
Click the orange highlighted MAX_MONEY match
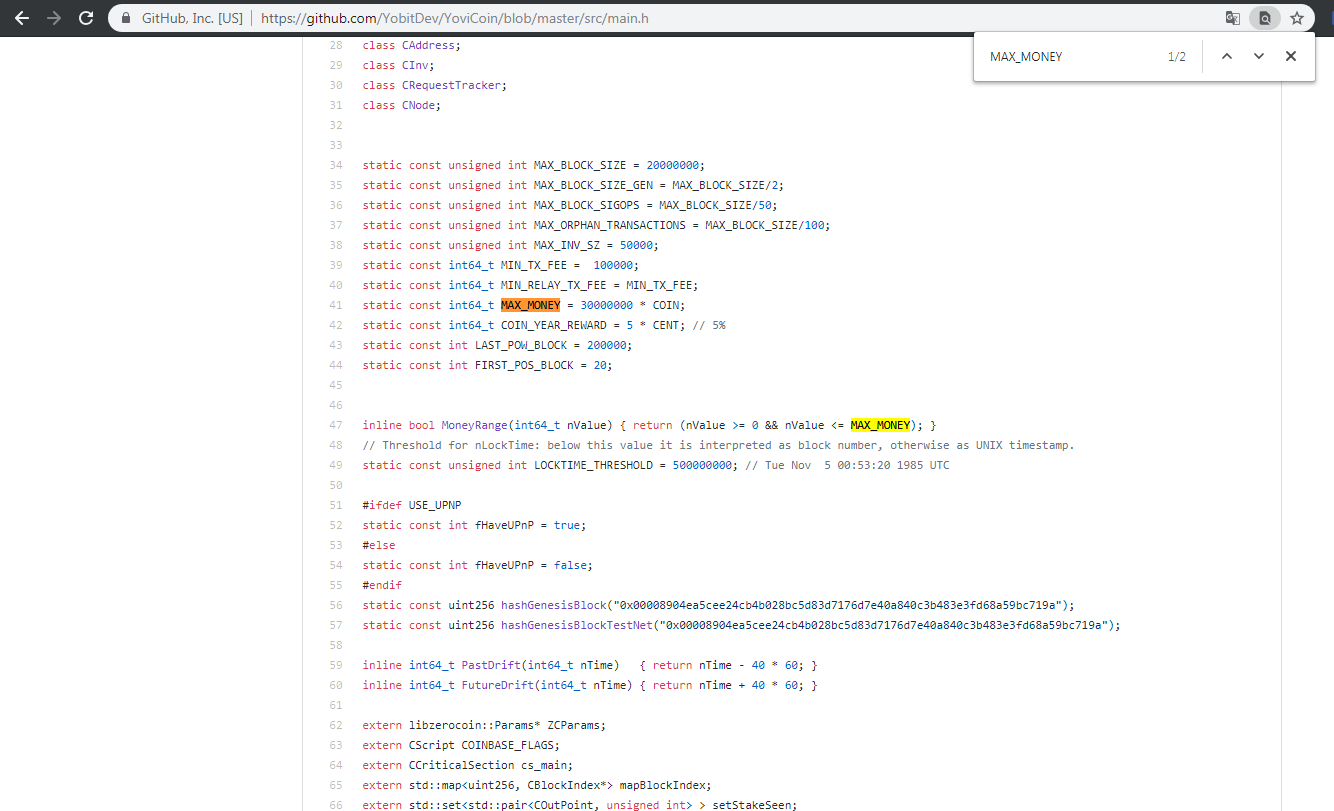point(530,305)
